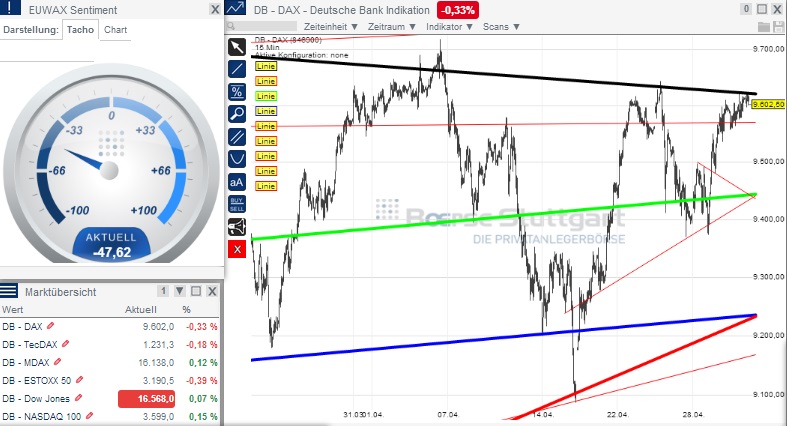Click the black-bordered Linie label
The image size is (787, 426).
(x=266, y=66)
